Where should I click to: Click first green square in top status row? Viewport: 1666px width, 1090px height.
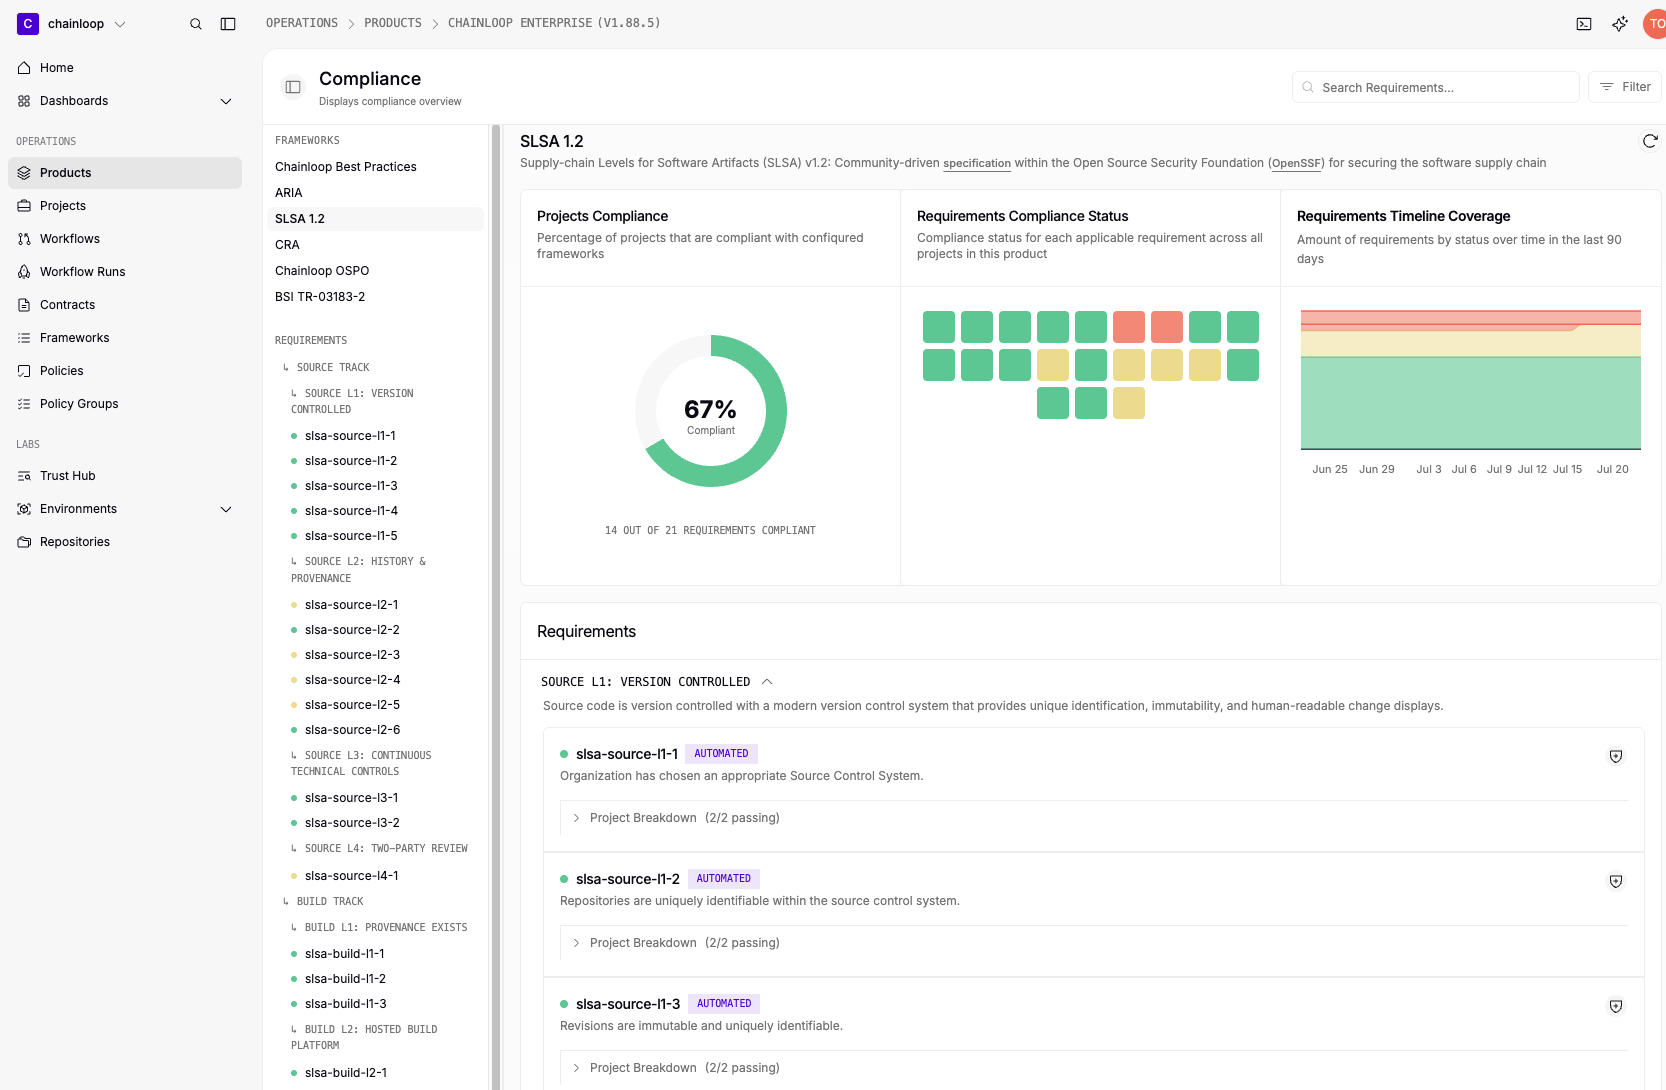(939, 327)
